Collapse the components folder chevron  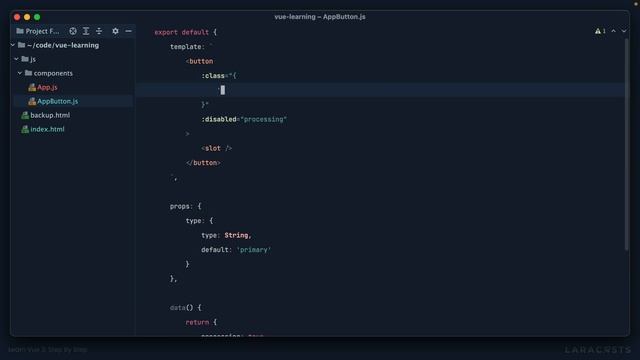coord(20,73)
